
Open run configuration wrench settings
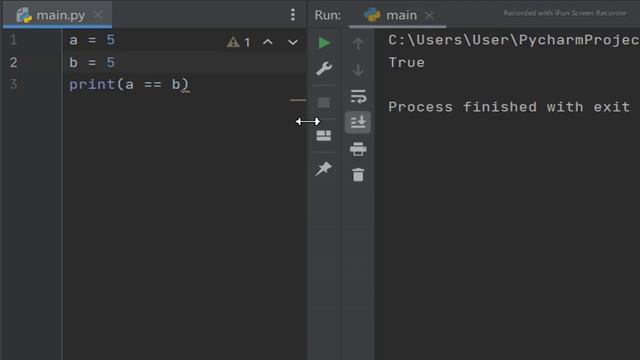coord(324,69)
